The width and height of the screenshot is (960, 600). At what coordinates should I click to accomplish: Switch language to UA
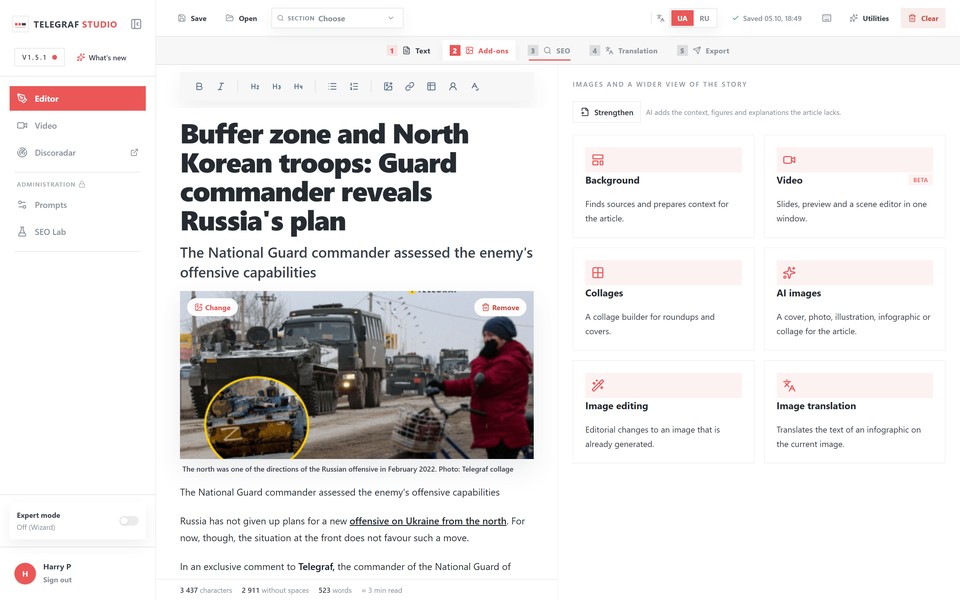(x=682, y=18)
